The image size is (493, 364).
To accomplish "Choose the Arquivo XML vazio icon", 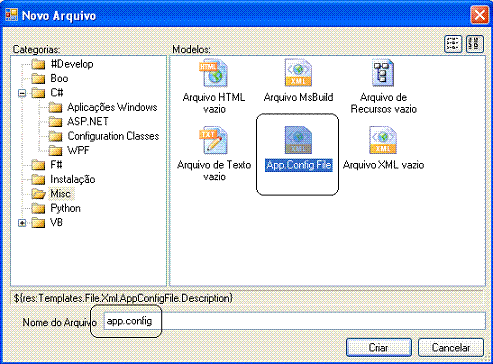I will point(383,140).
